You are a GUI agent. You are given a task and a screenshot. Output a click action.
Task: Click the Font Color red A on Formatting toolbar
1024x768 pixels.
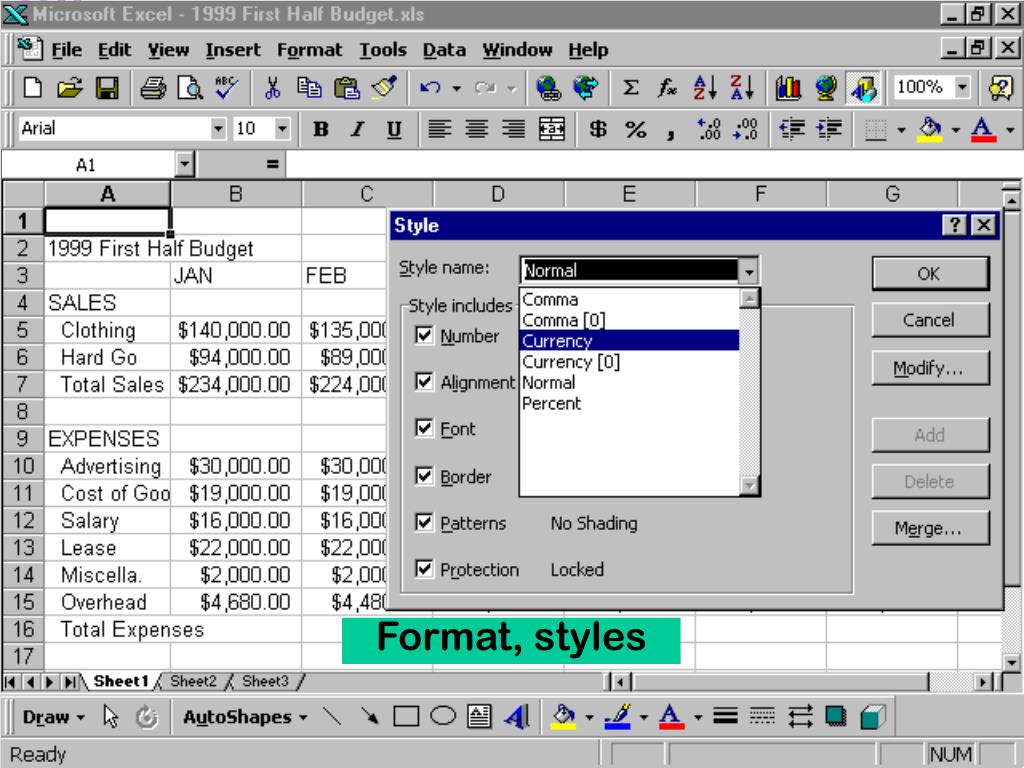pos(984,129)
